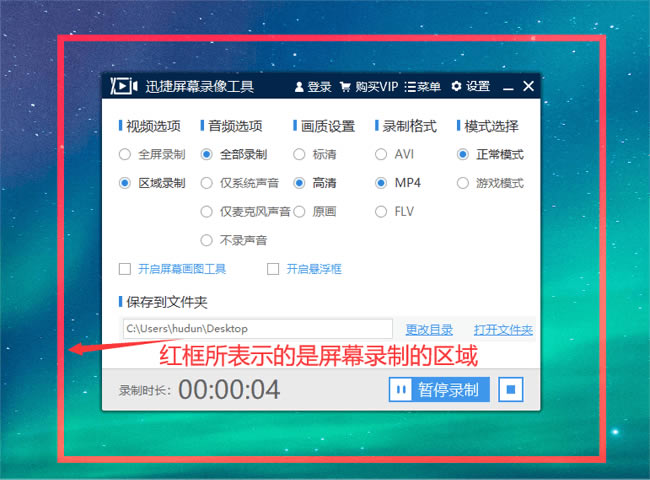Click the app logo camera icon
Screen dimensions: 650x480
click(124, 87)
